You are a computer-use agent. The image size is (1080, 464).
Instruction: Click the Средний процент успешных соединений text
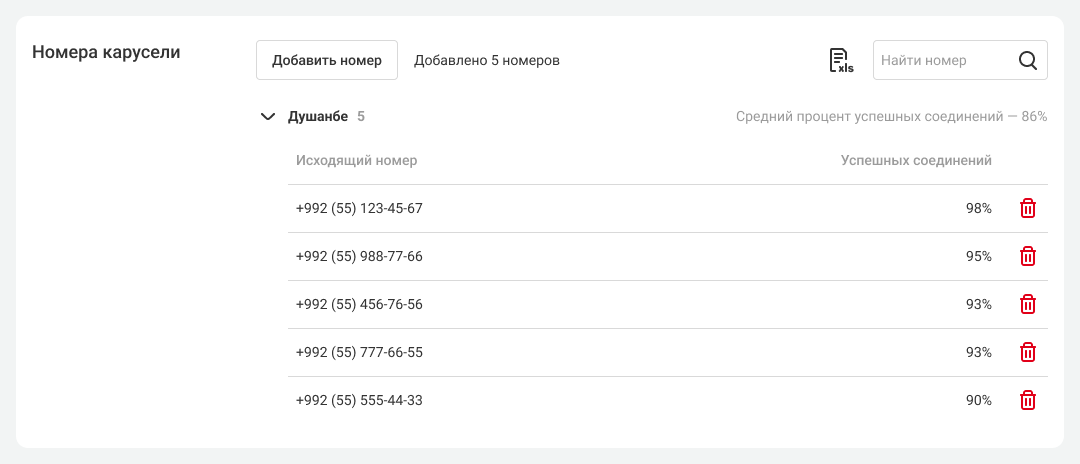(x=891, y=116)
